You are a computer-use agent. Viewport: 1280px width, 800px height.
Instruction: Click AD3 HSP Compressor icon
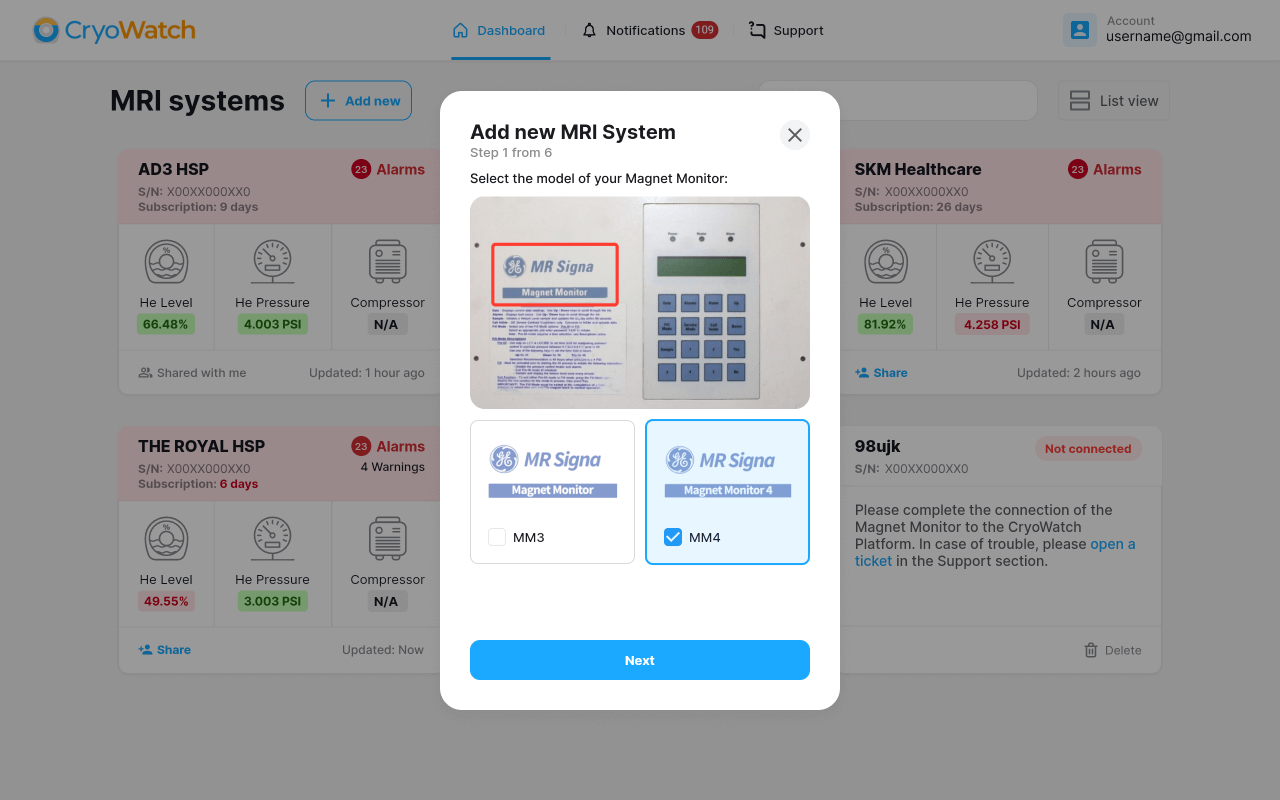point(388,262)
